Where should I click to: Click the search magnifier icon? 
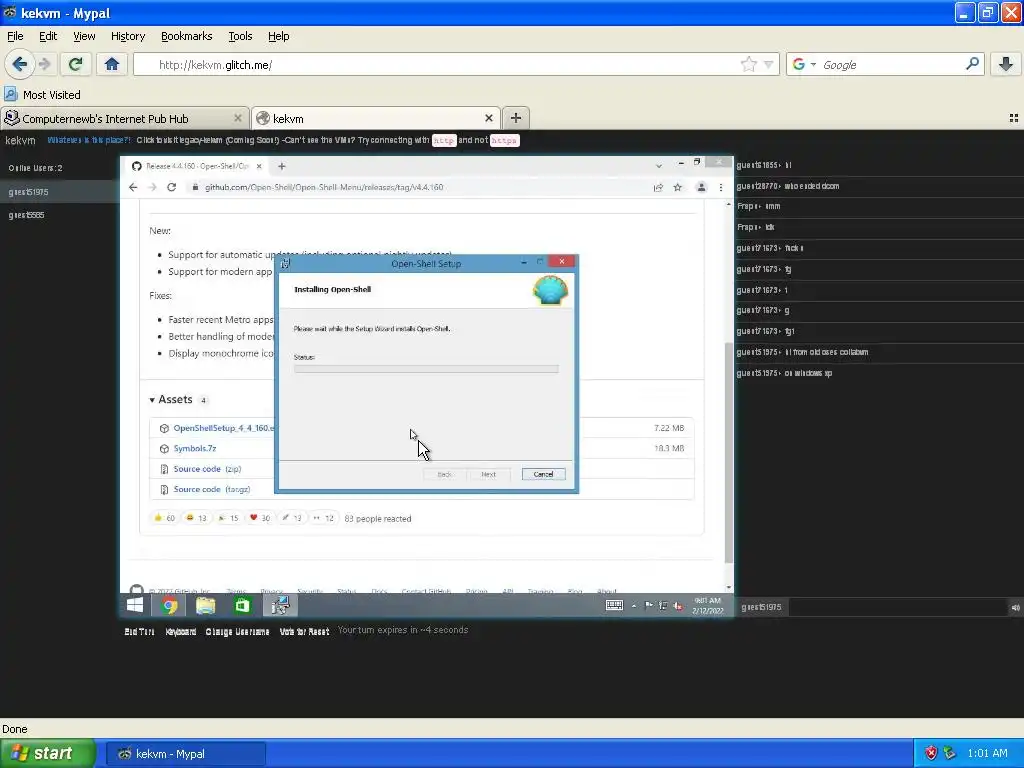(x=972, y=64)
